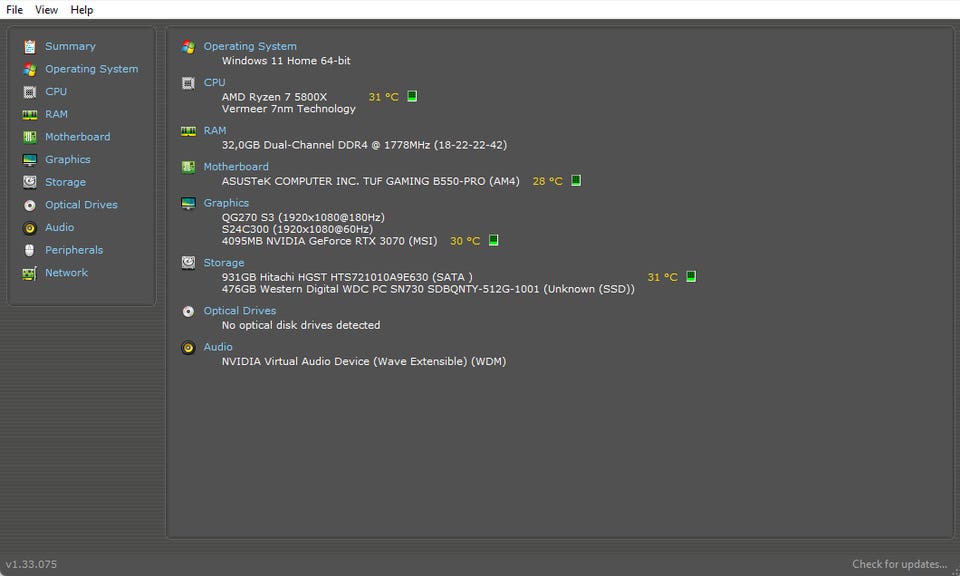Open the Peripherals sidebar section

pos(73,250)
